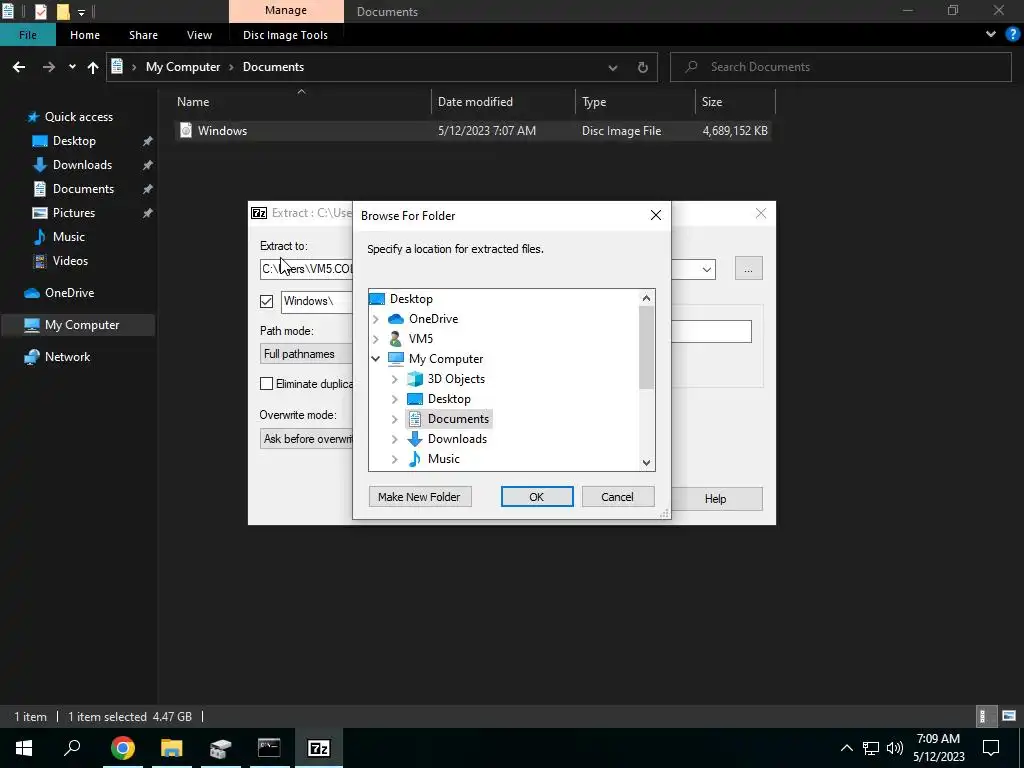
Task: Click the Windows\ subfolder name field
Action: pyautogui.click(x=317, y=301)
